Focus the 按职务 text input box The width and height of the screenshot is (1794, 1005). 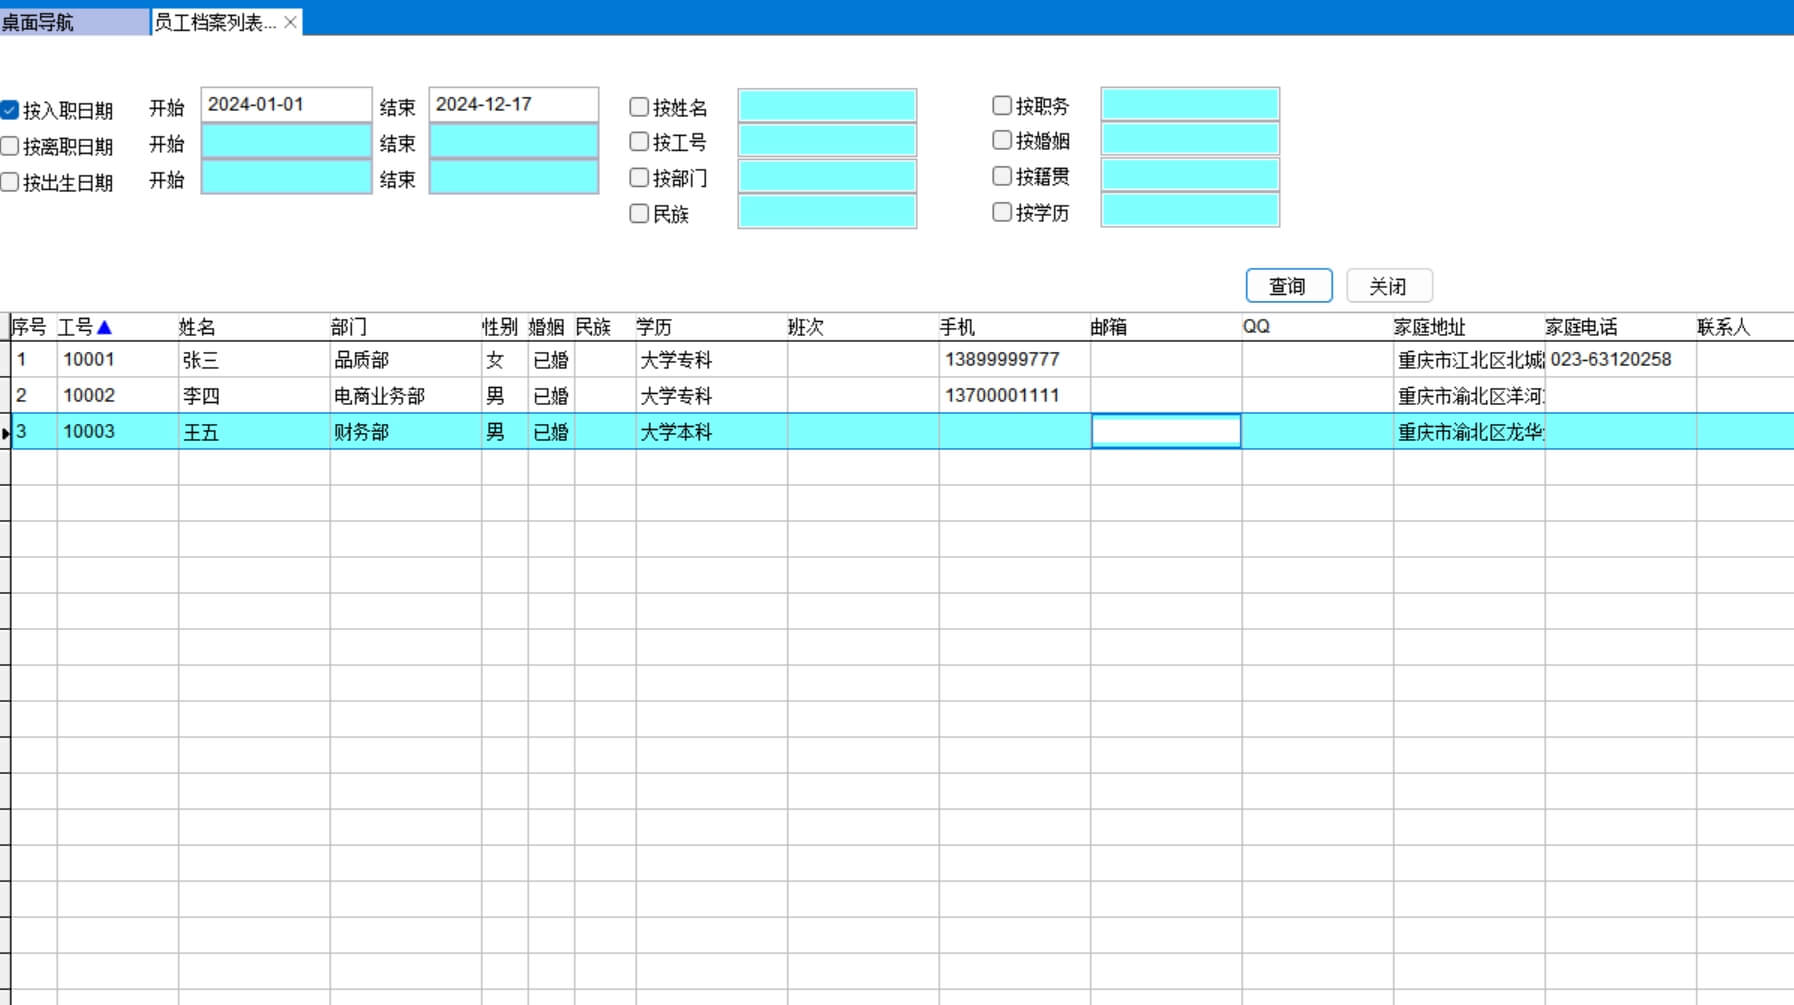click(1189, 105)
